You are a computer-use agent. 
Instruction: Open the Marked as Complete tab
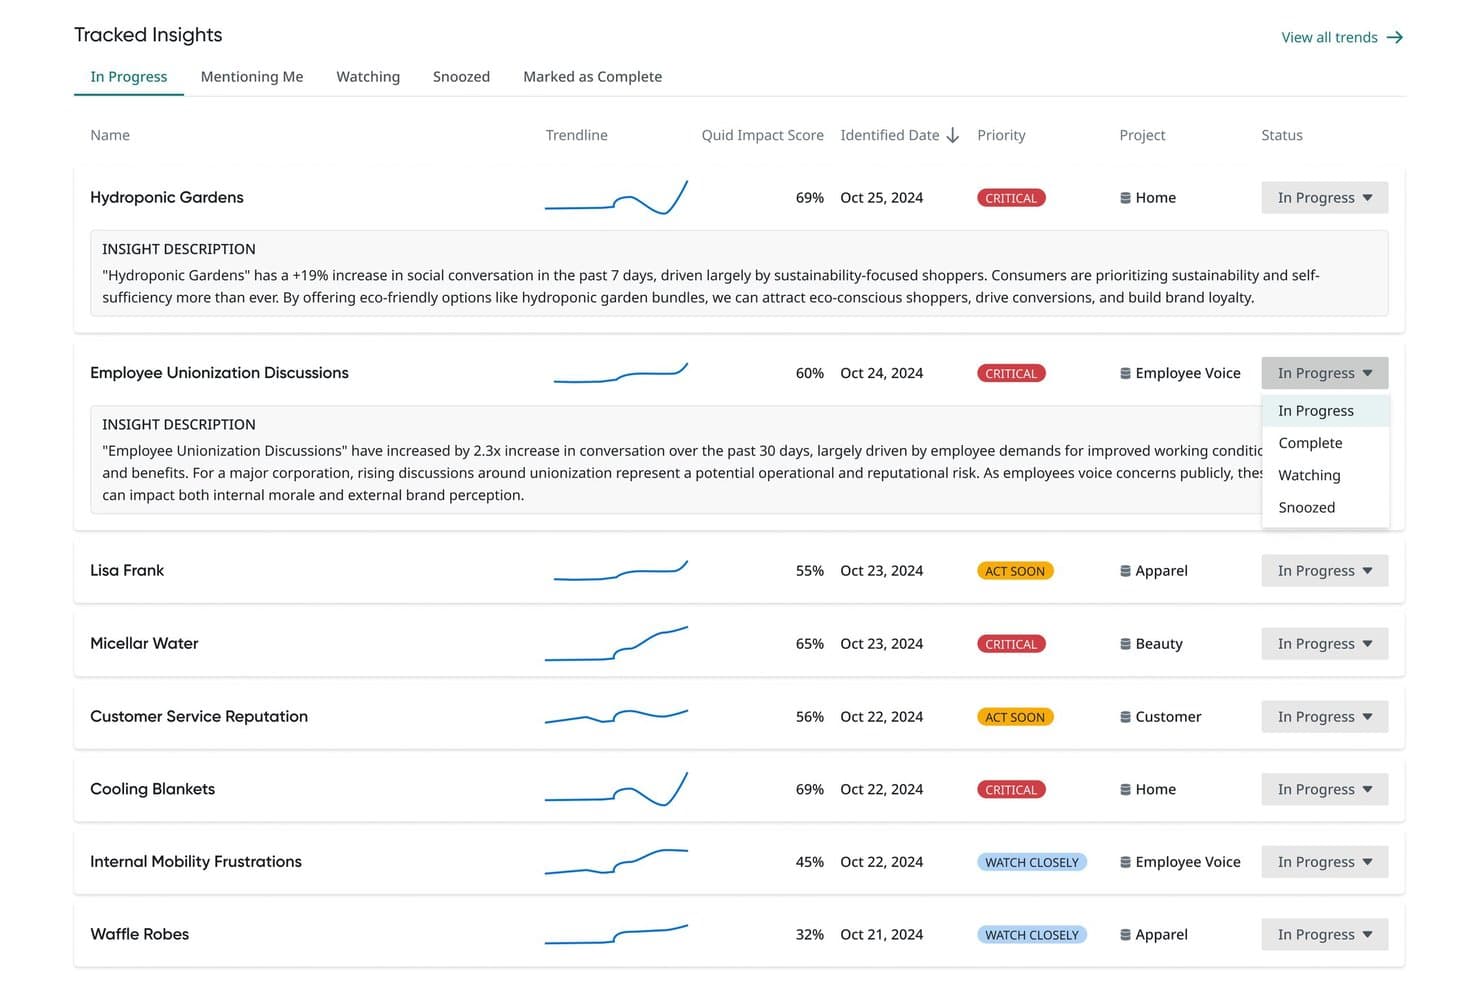point(592,77)
